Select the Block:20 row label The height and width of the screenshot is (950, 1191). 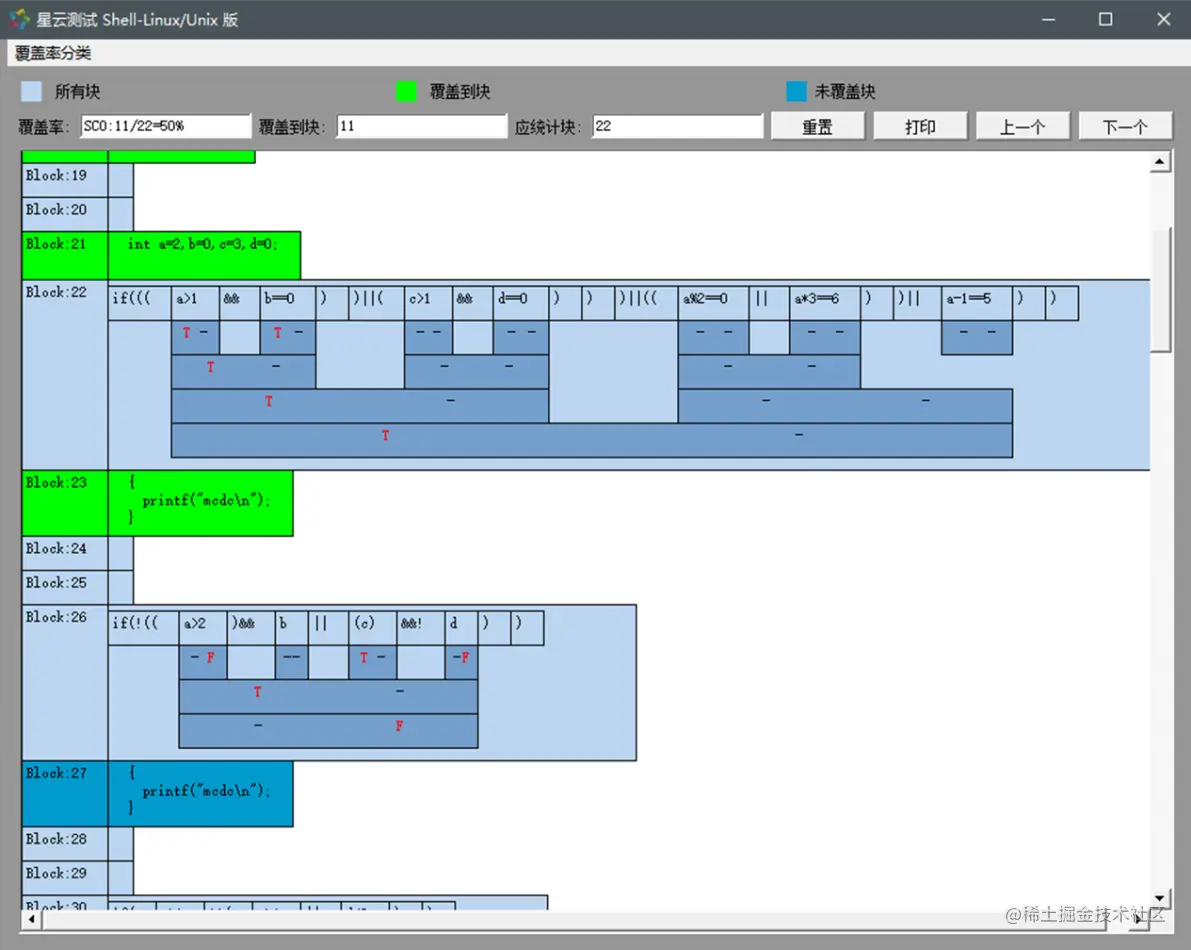(65, 214)
